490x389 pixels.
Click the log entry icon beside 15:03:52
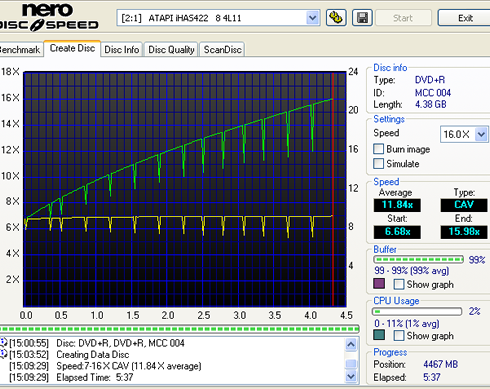pos(4,354)
